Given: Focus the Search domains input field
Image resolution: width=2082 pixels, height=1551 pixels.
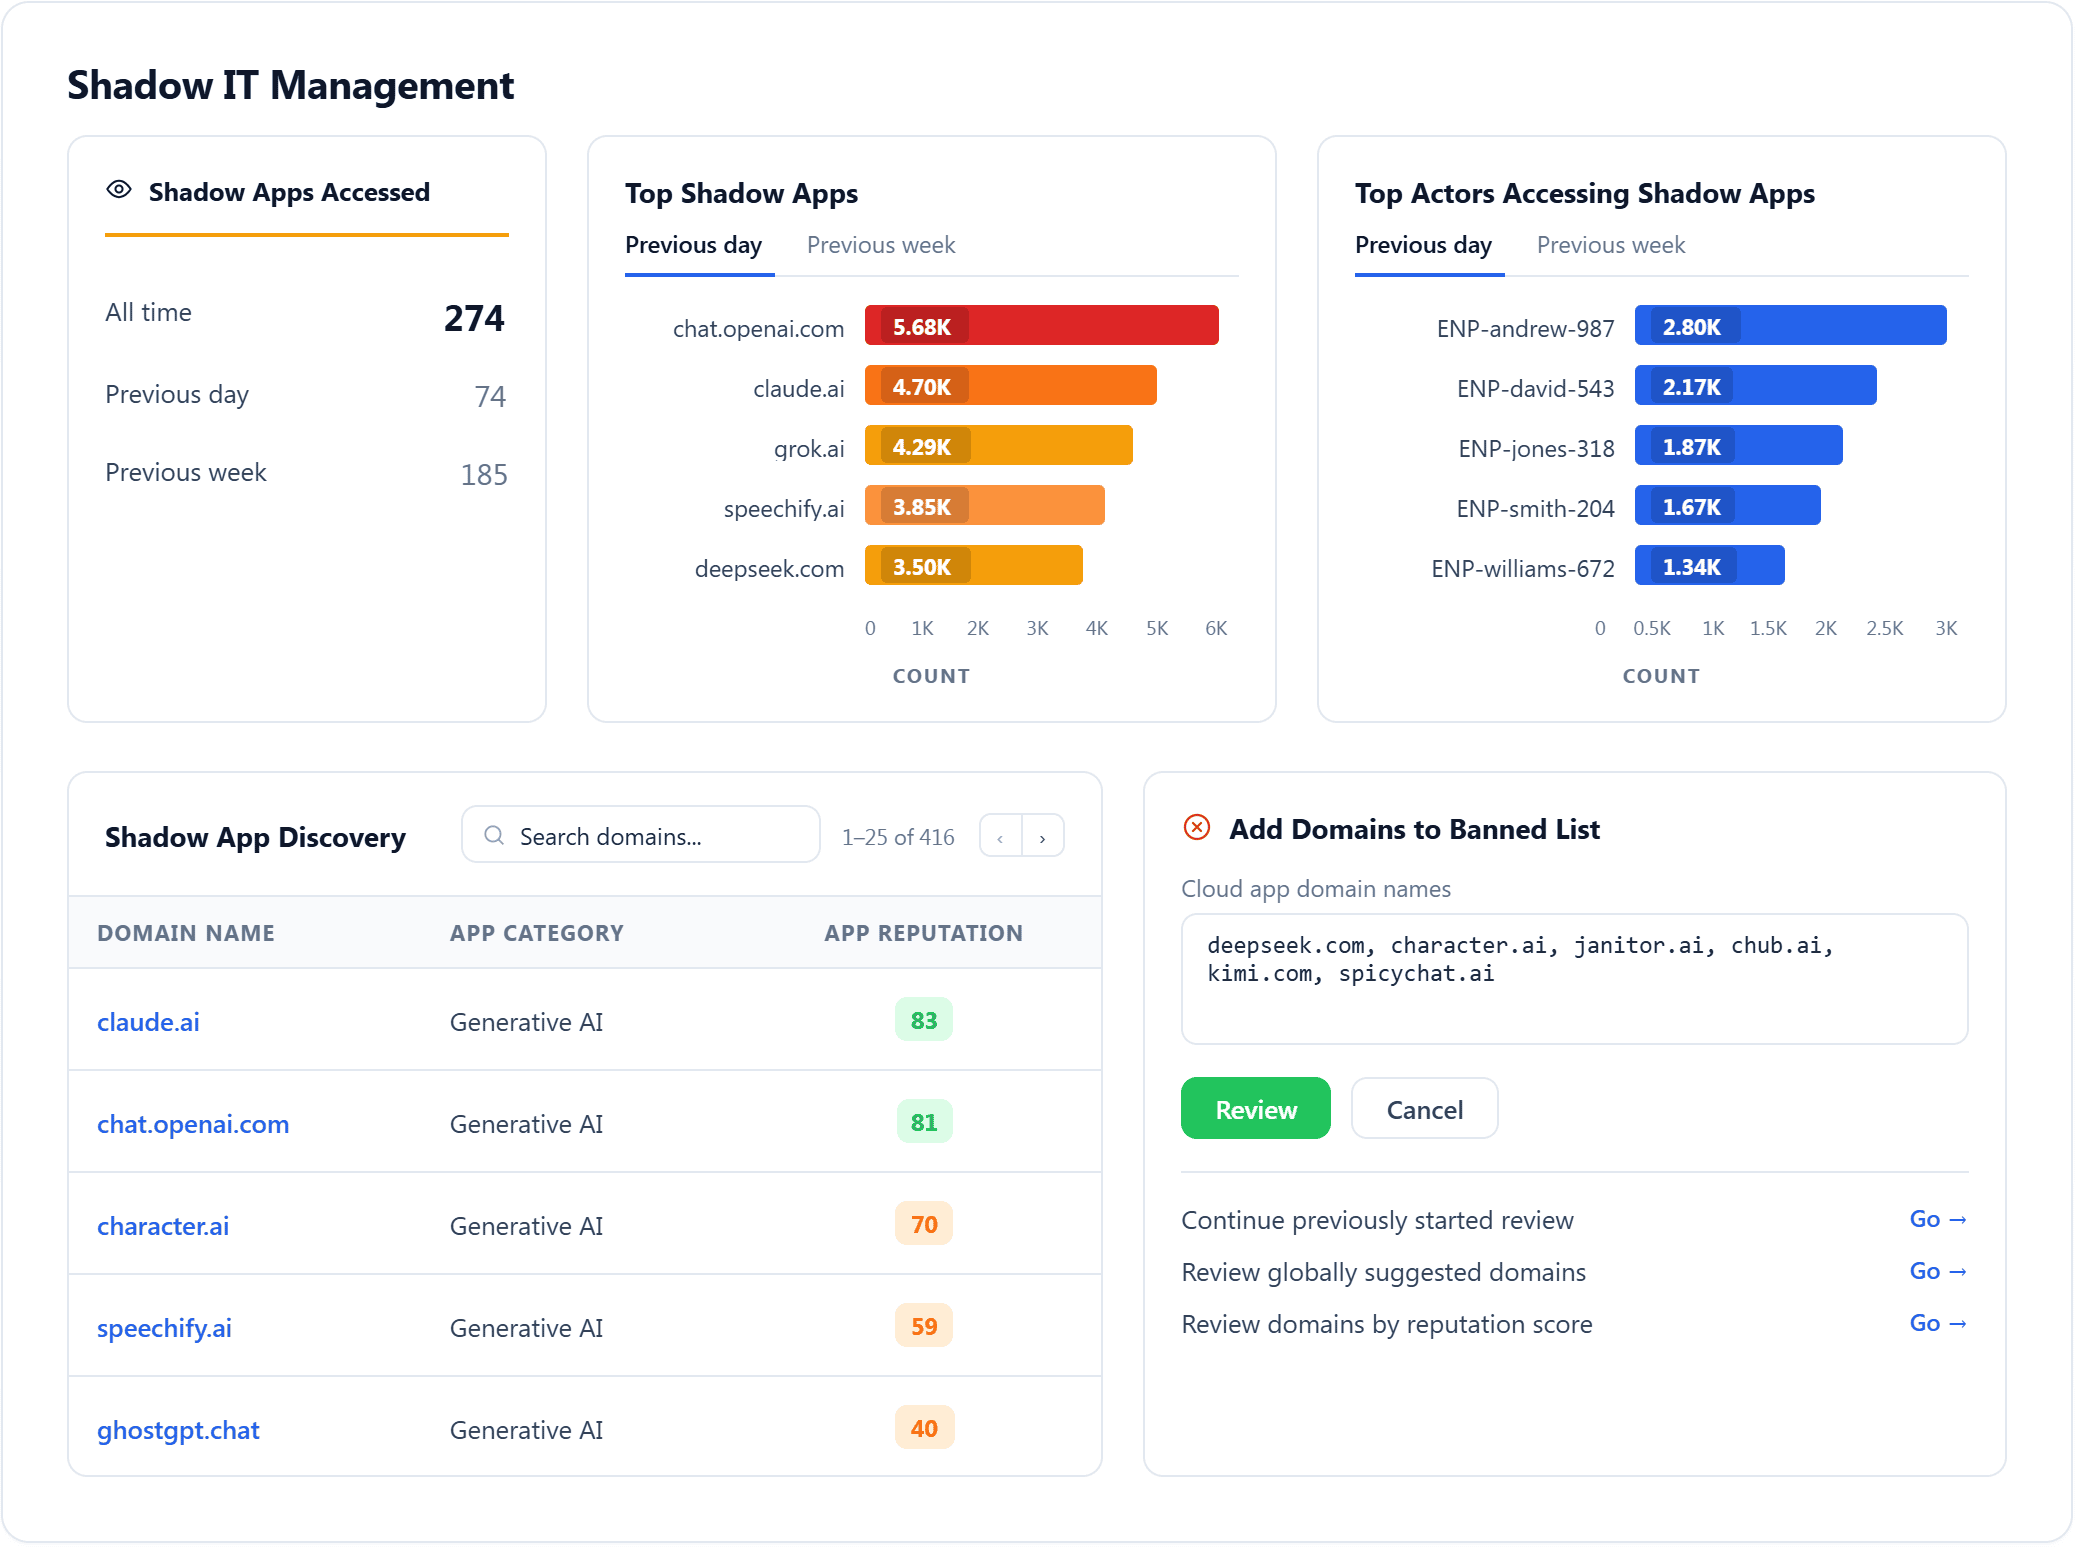Looking at the screenshot, I should click(x=641, y=835).
